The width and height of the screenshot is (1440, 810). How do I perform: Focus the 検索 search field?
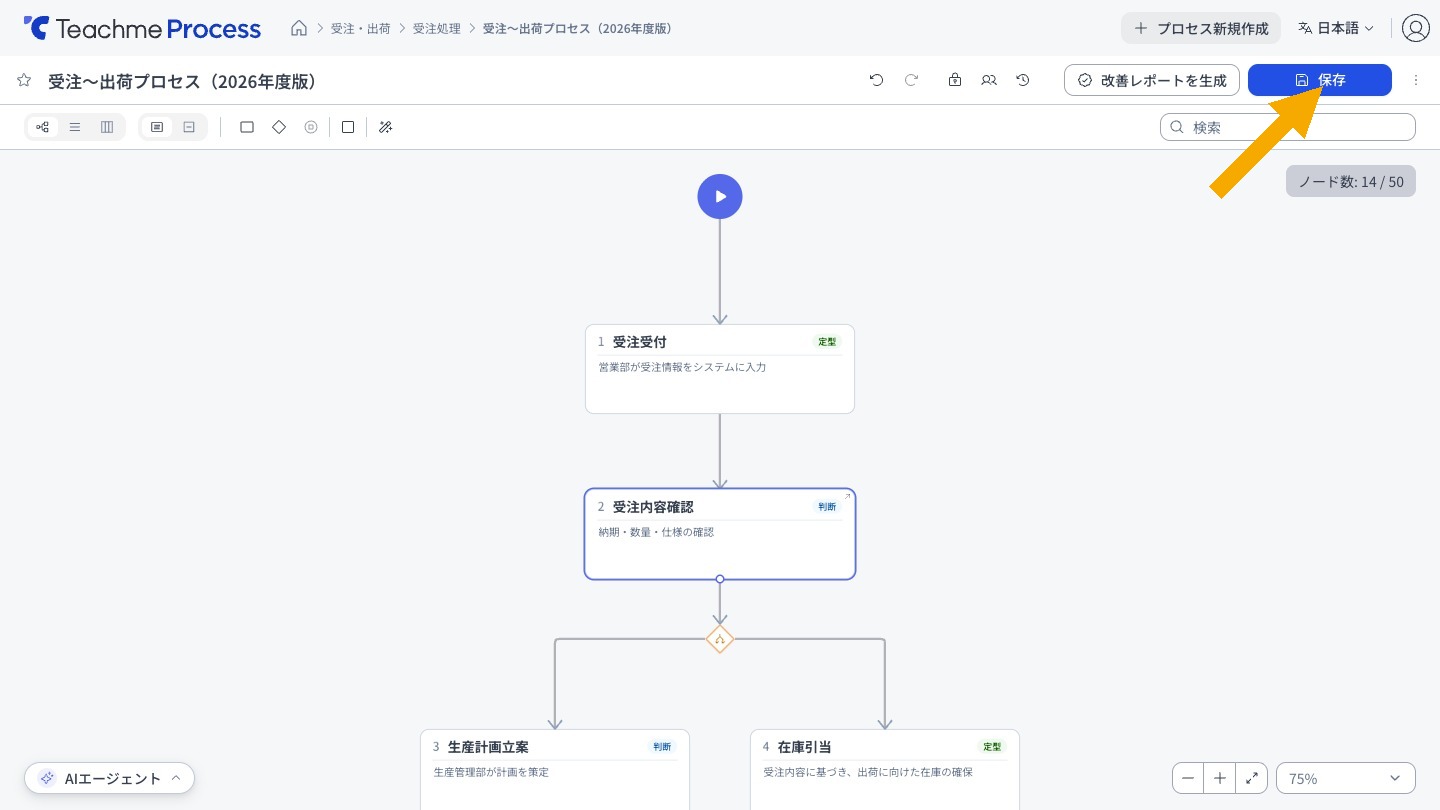tap(1288, 127)
